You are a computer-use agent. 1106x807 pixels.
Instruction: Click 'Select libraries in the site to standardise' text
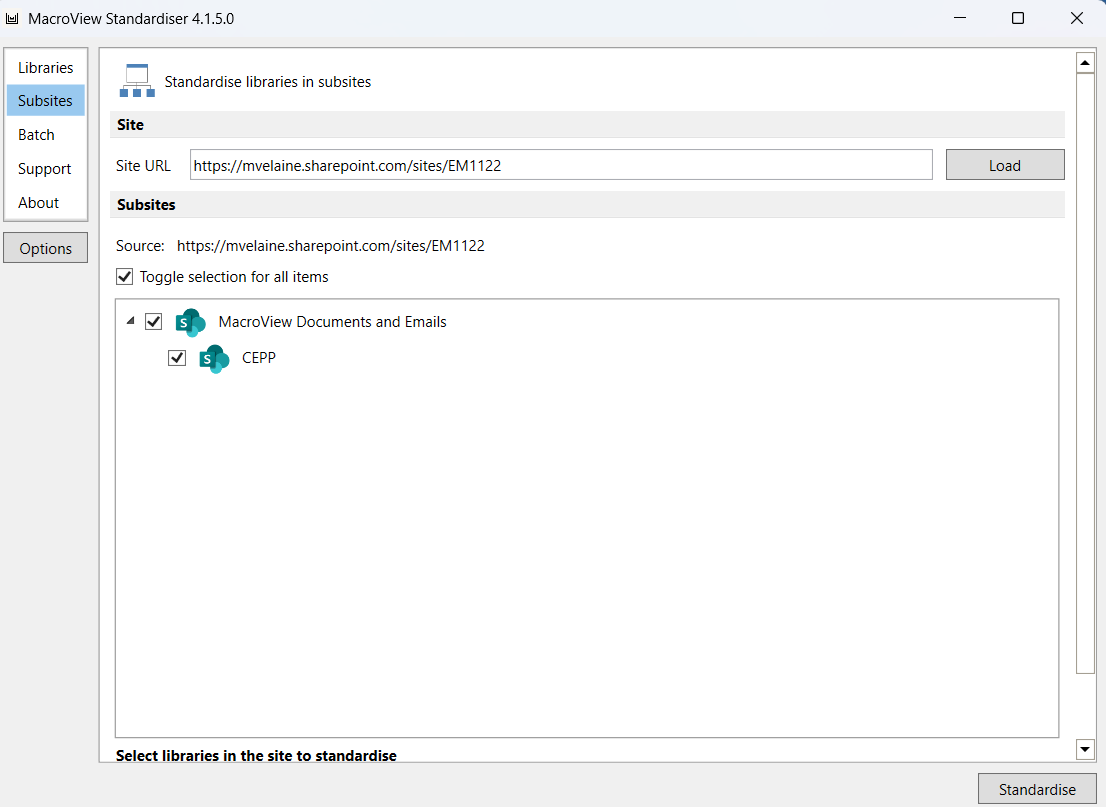(x=256, y=756)
